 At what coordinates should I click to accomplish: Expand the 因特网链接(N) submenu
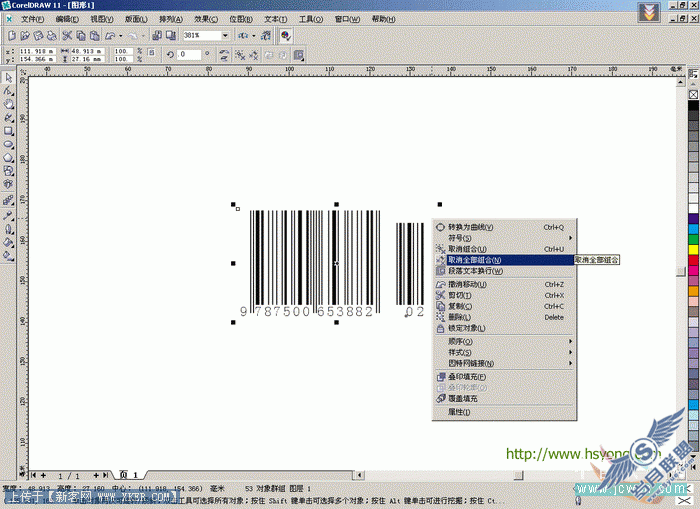click(x=504, y=363)
